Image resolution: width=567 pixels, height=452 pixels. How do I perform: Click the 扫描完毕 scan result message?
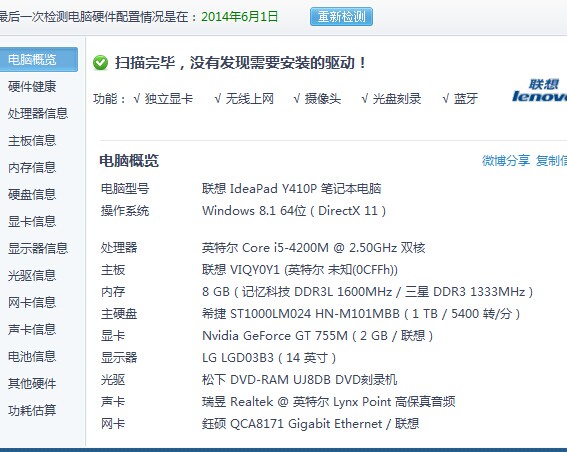tap(240, 63)
